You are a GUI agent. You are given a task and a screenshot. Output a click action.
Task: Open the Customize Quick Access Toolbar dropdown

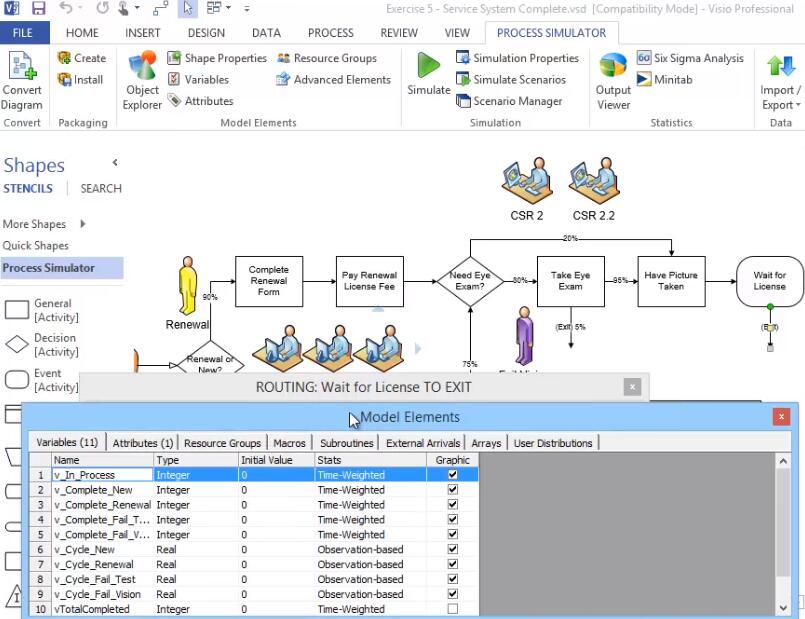tap(247, 8)
